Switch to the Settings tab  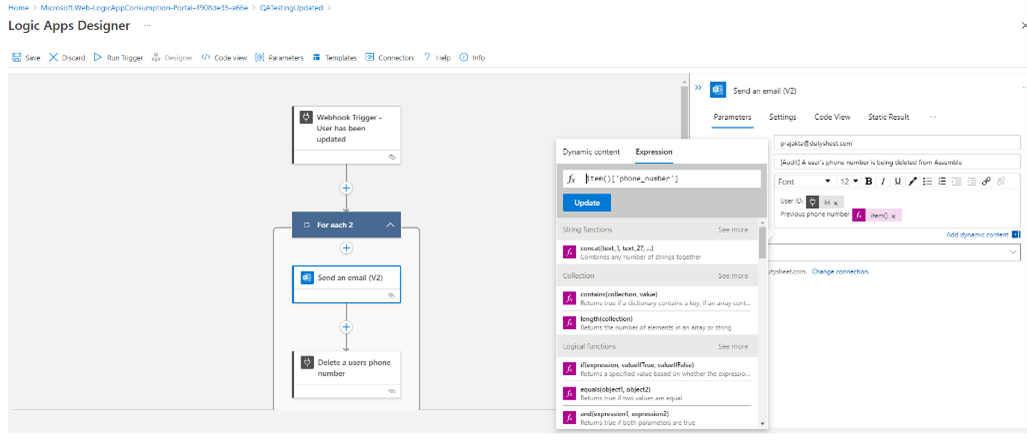click(x=782, y=117)
